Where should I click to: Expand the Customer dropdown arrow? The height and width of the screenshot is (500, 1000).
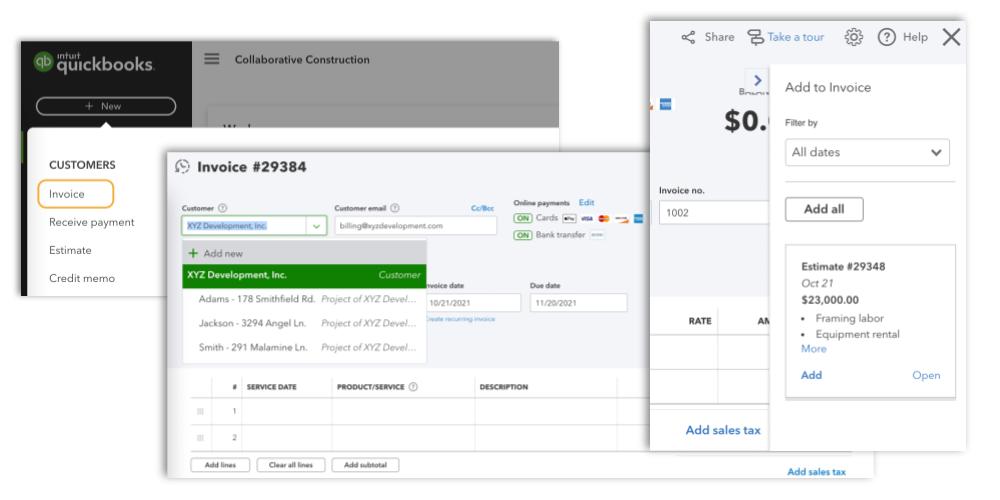click(316, 226)
